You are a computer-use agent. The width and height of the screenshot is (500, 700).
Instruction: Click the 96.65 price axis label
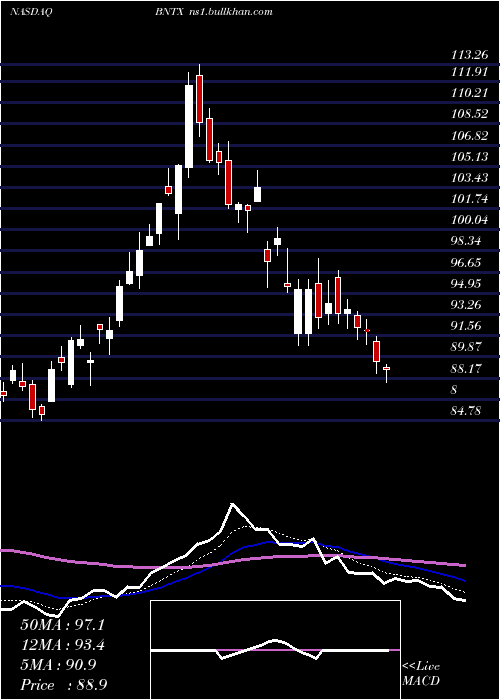pos(466,263)
